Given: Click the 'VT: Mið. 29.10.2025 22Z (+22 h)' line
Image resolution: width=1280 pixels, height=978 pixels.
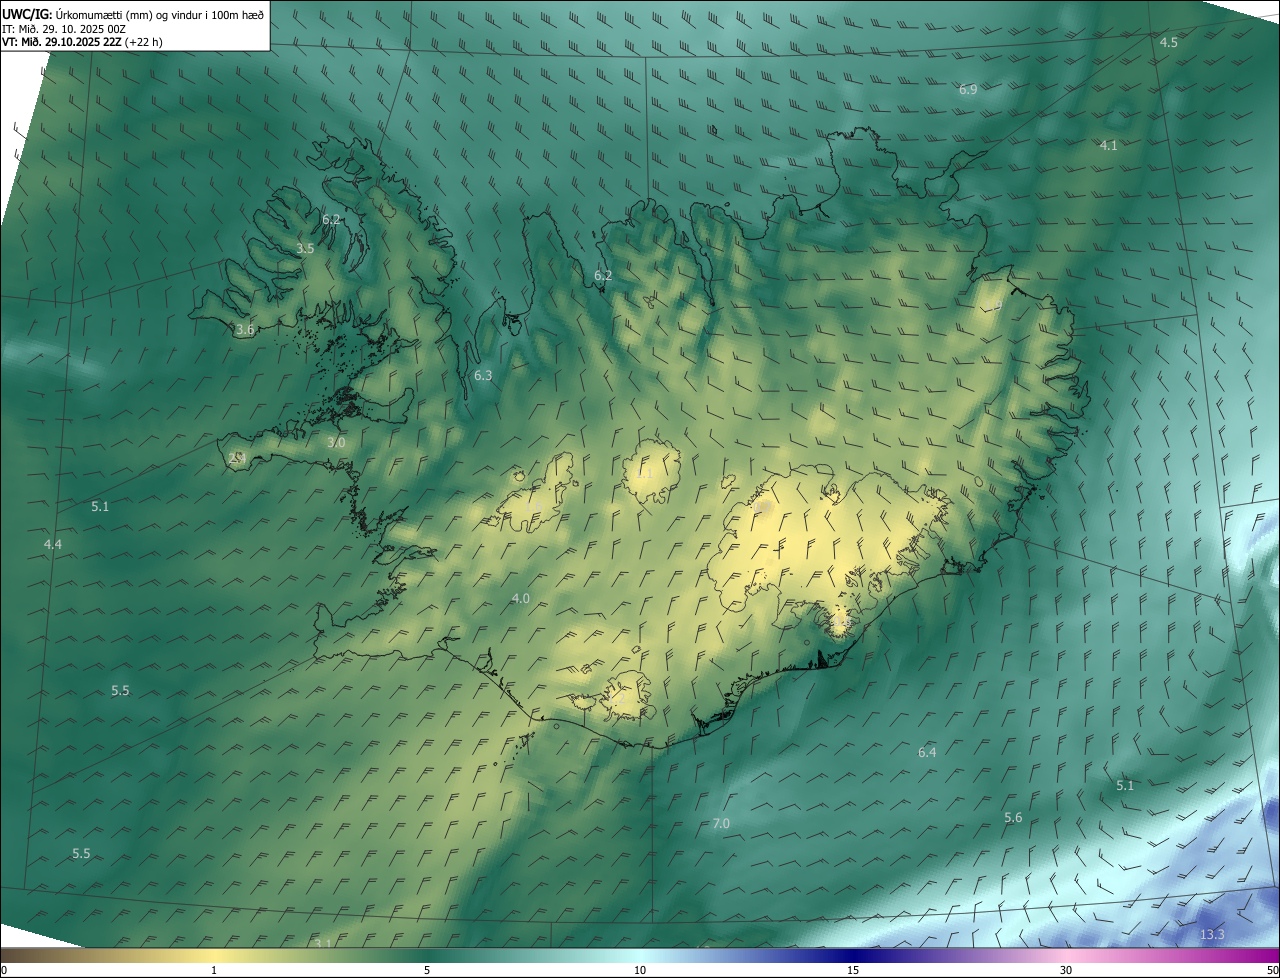Looking at the screenshot, I should [x=82, y=42].
